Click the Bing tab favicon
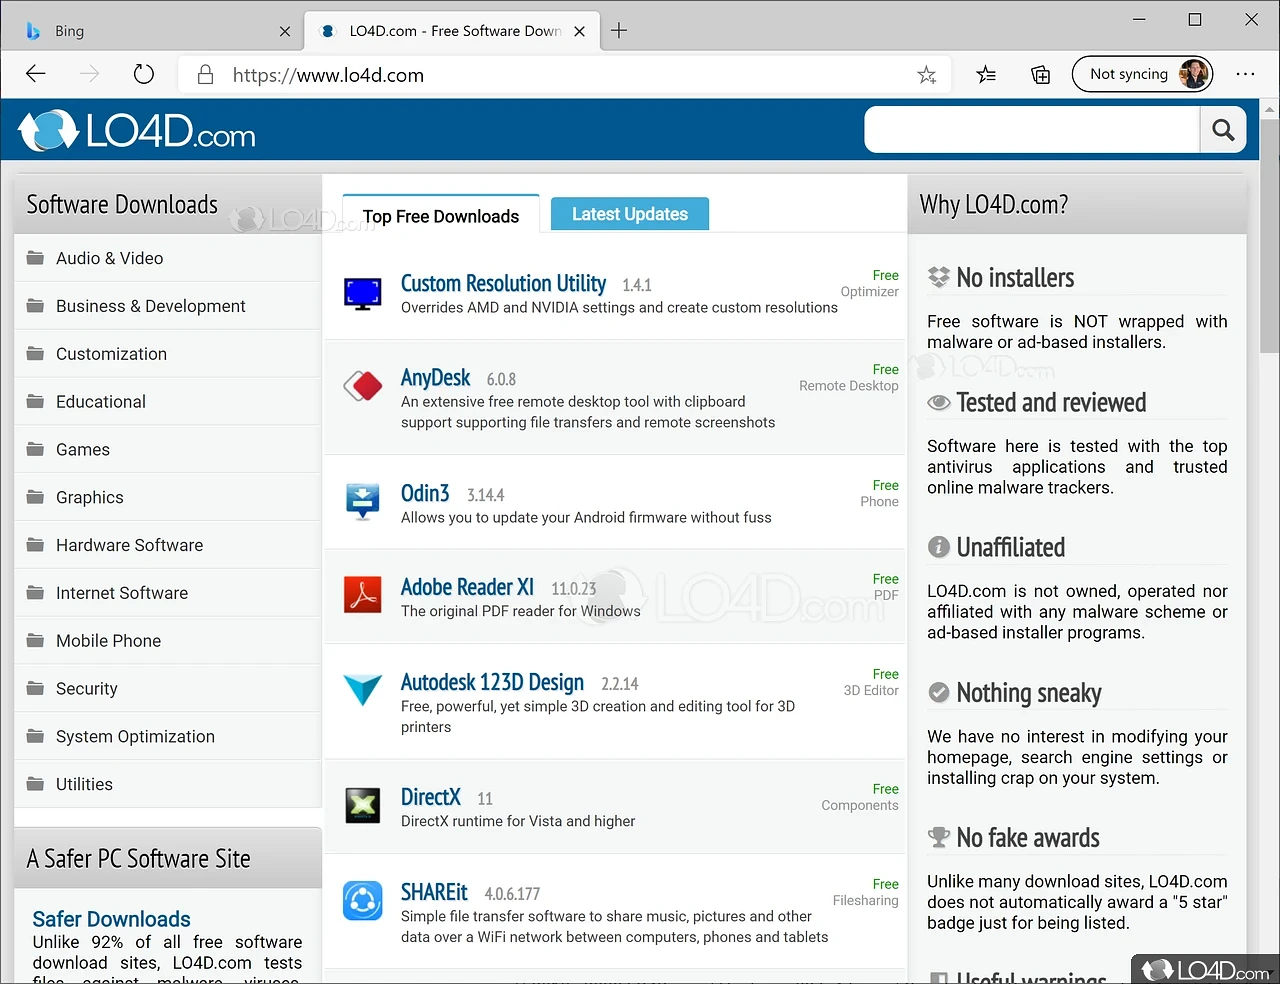This screenshot has height=984, width=1280. coord(33,31)
